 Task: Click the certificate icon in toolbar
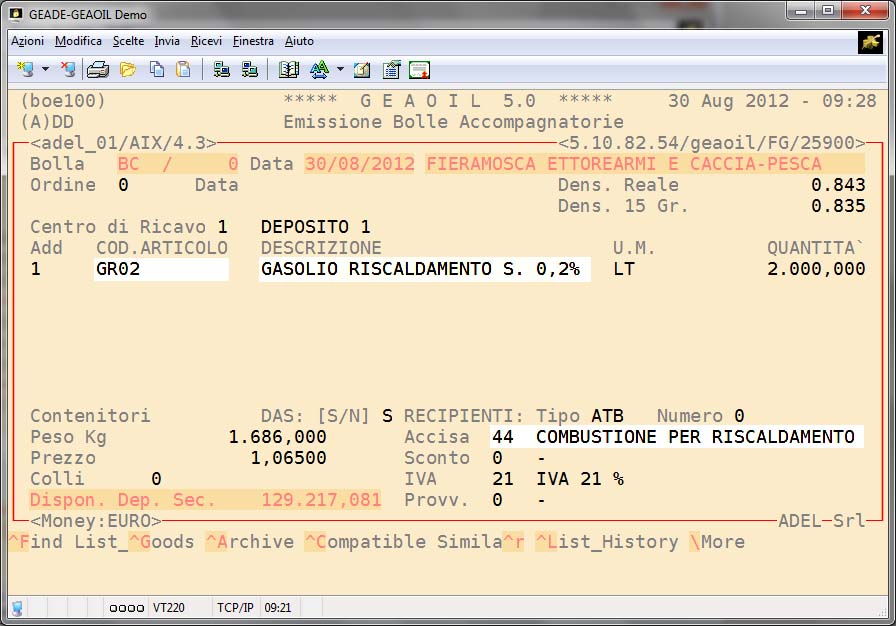click(419, 70)
